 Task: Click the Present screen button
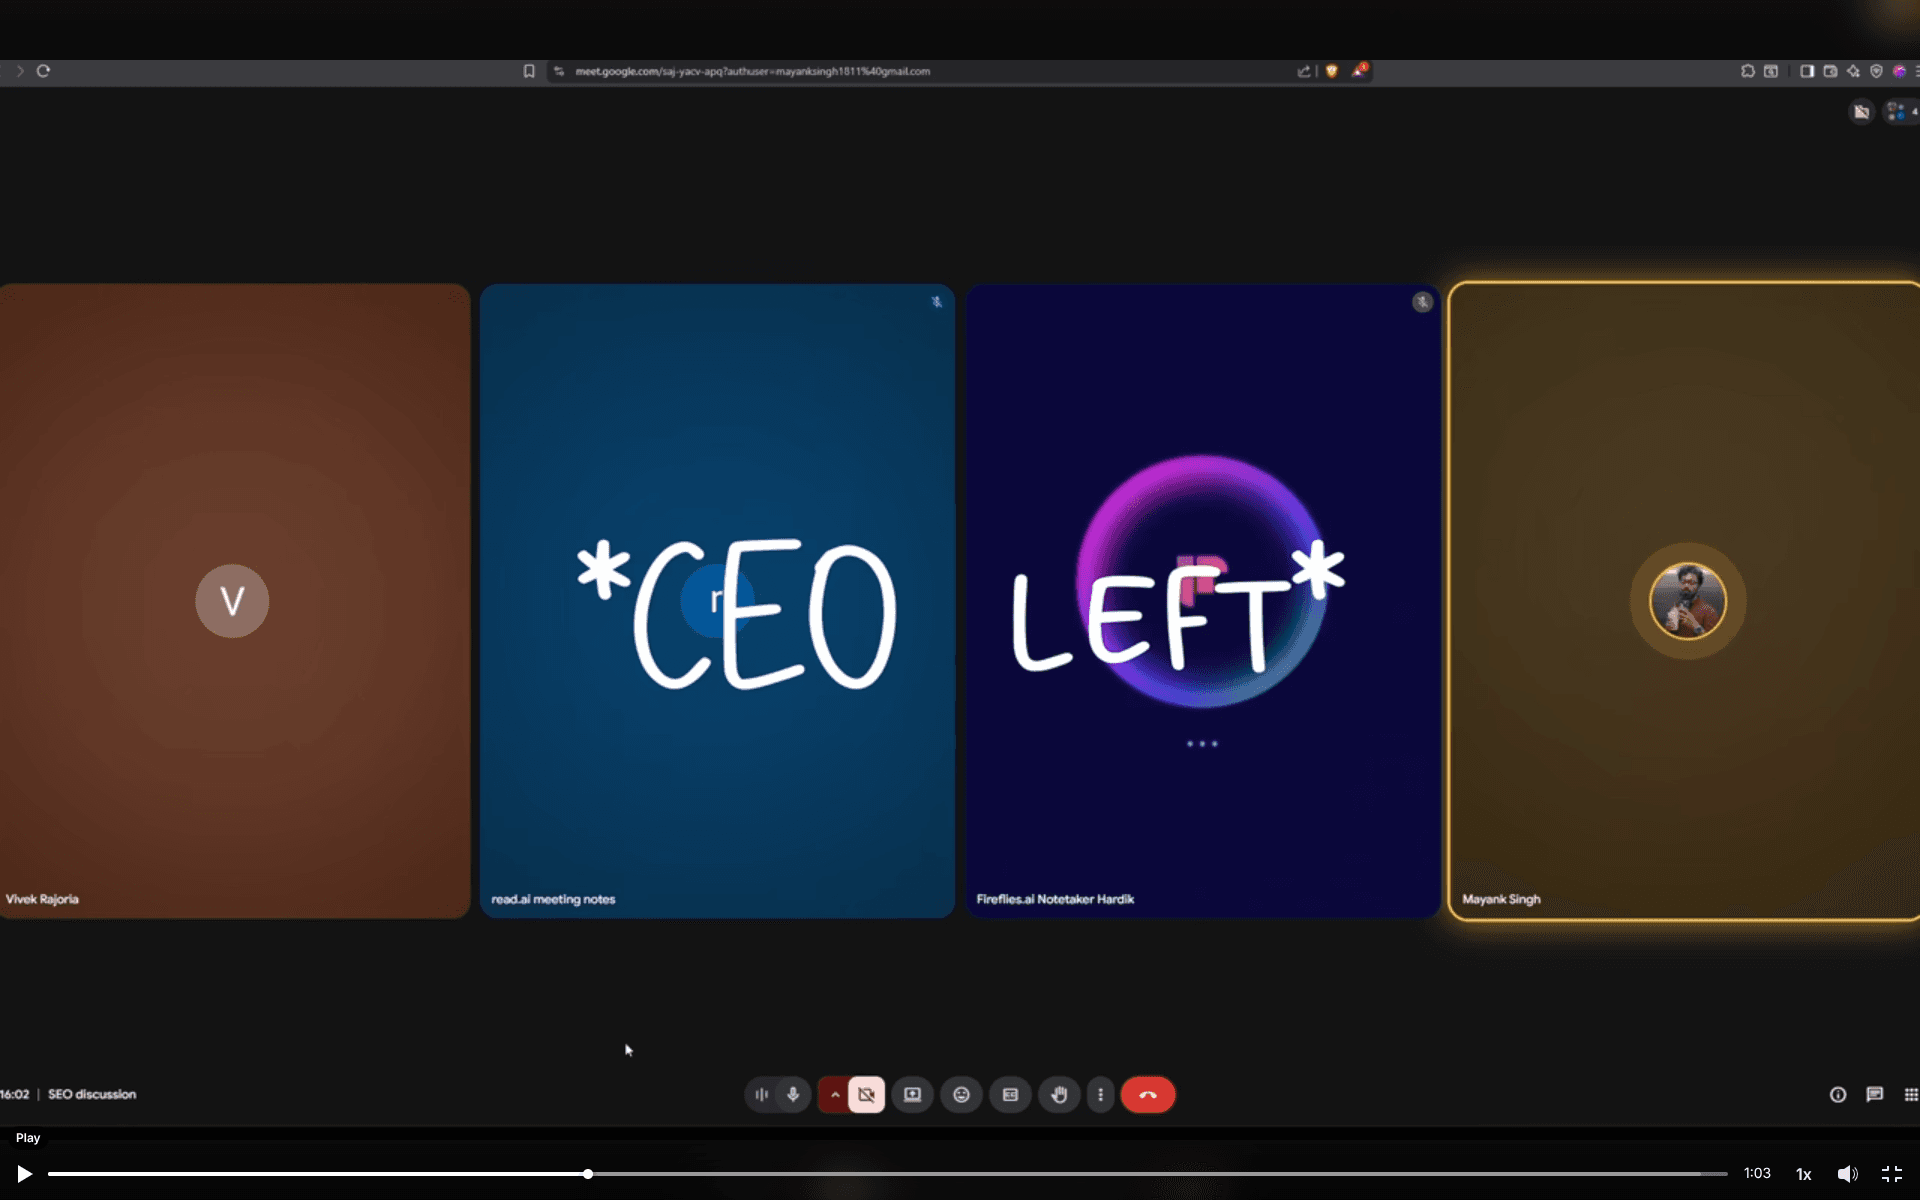coord(912,1095)
